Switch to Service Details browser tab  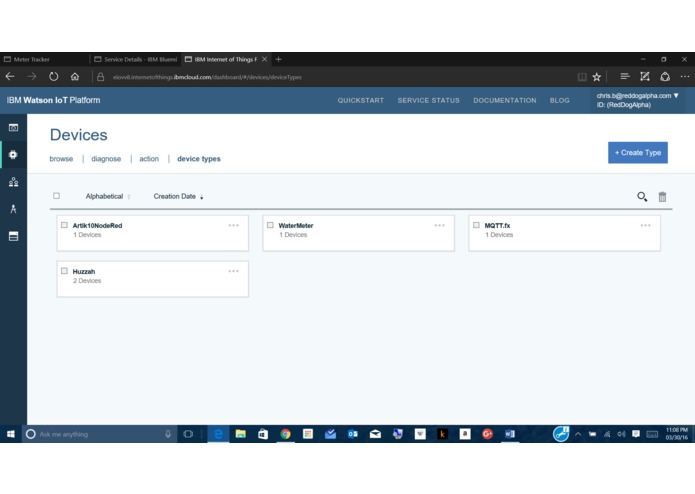136,59
